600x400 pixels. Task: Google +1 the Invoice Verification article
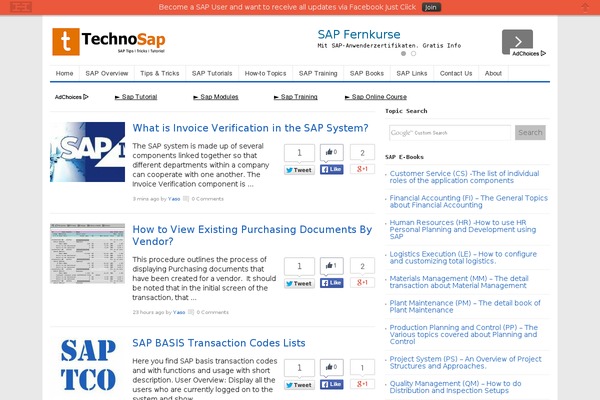[362, 169]
